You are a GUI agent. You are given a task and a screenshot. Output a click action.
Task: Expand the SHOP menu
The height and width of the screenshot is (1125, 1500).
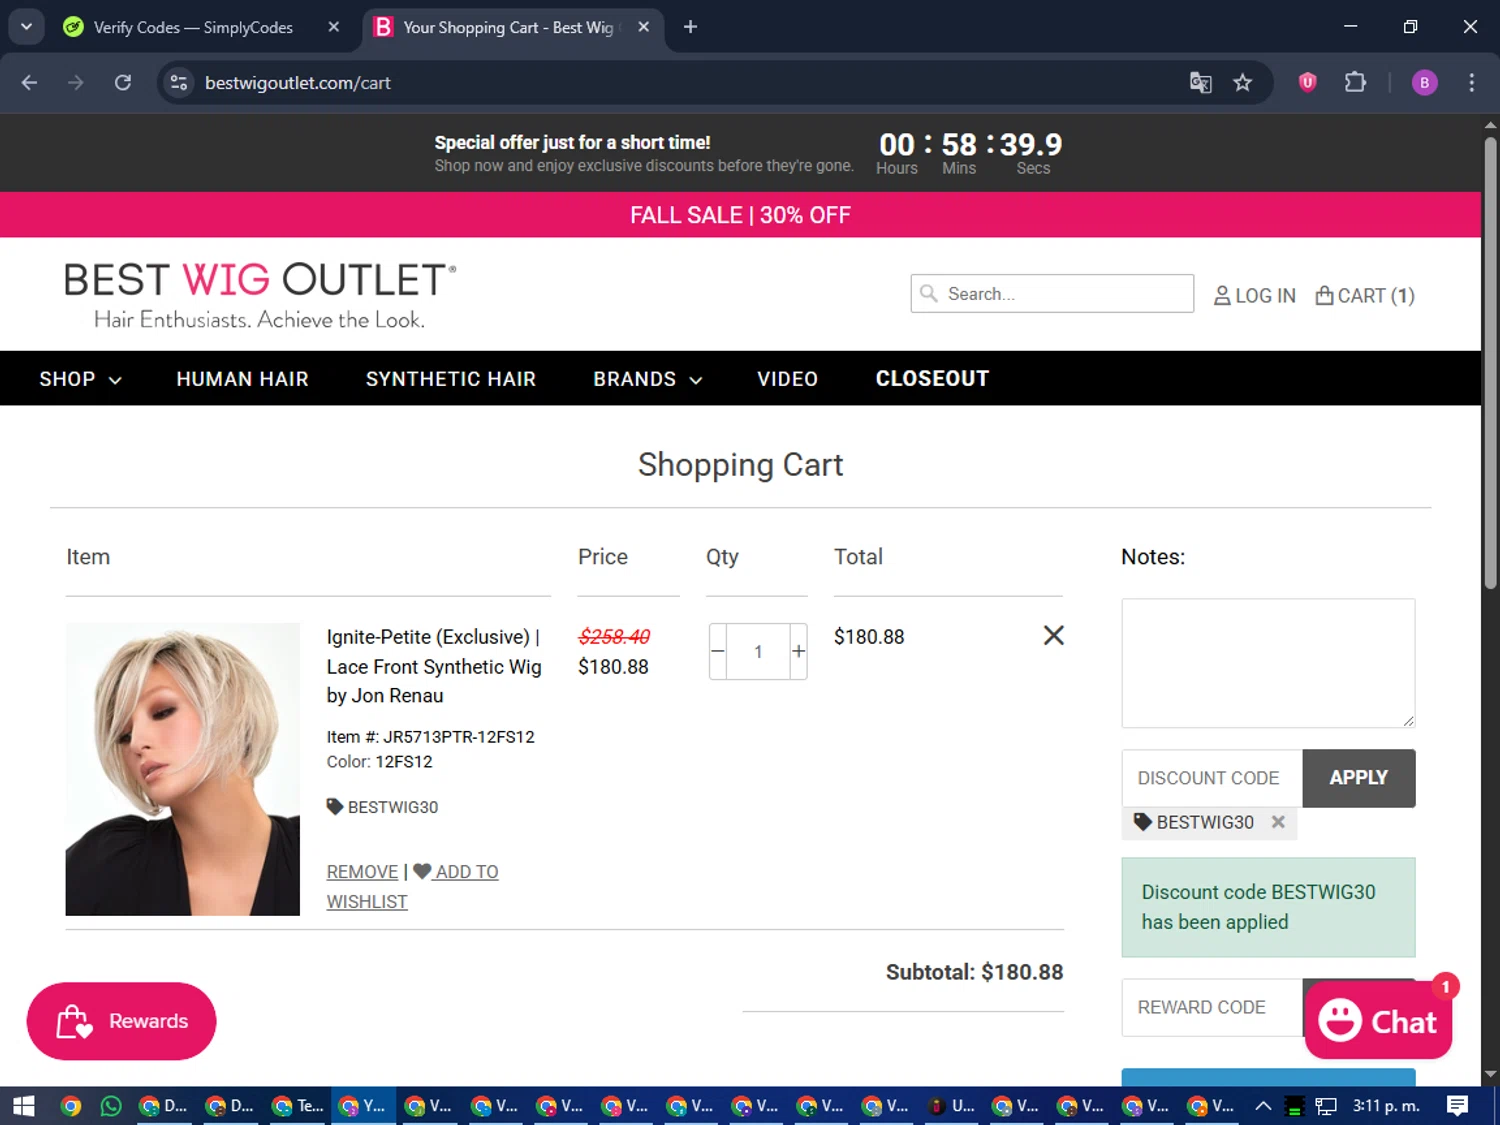[80, 379]
